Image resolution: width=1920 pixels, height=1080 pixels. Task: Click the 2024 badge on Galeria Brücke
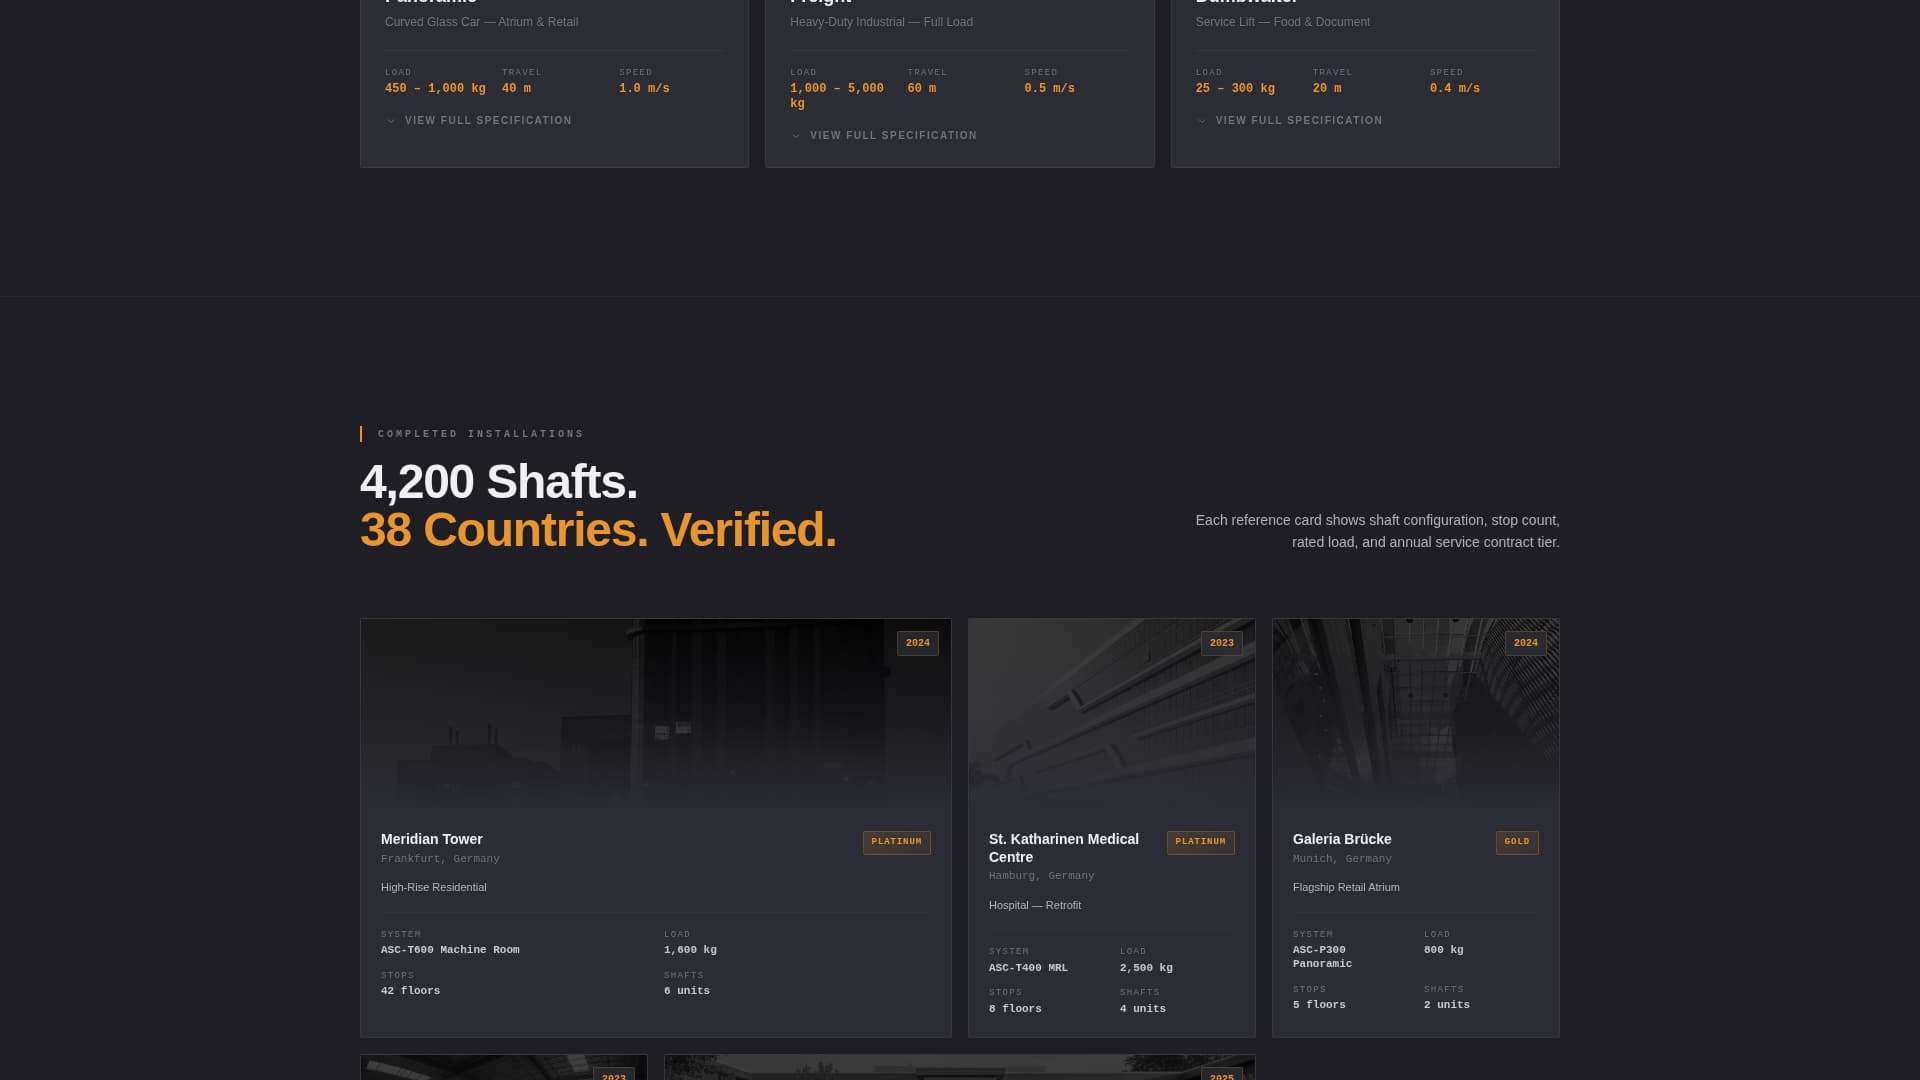[1525, 643]
